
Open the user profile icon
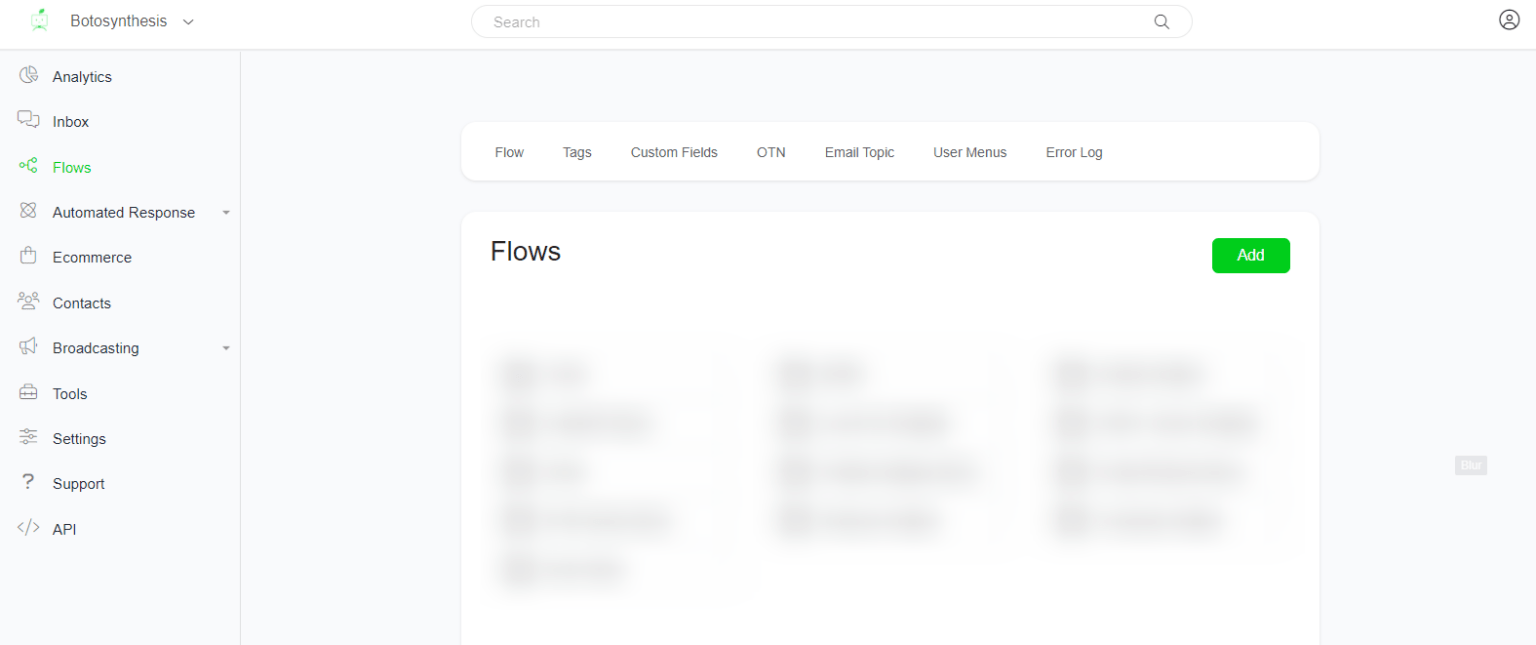[x=1509, y=19]
